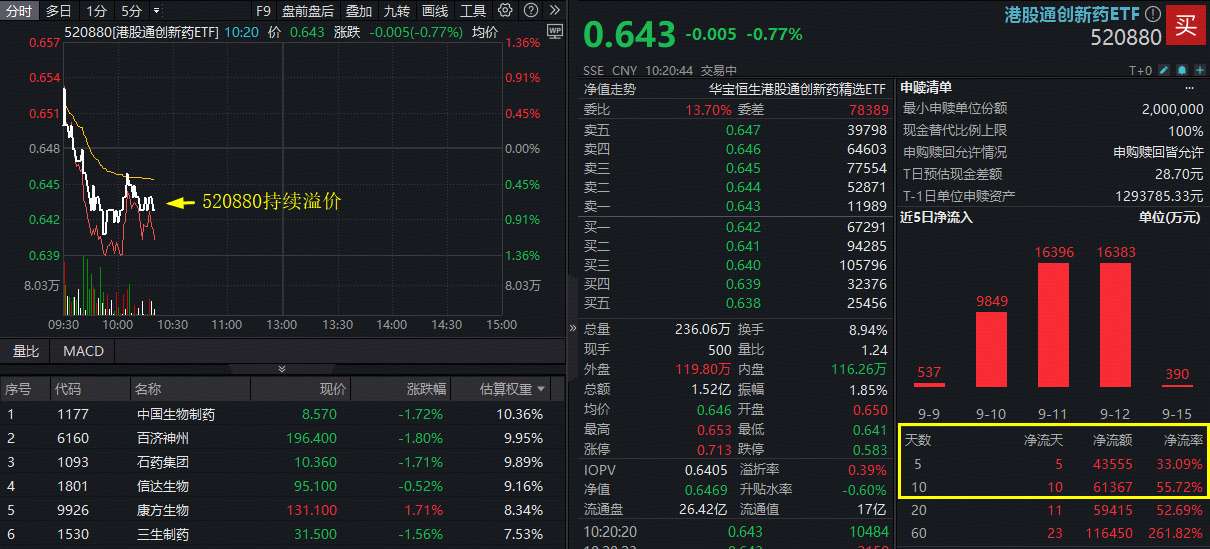Select 中国生物制药 row in holdings
Image resolution: width=1210 pixels, height=549 pixels.
[176, 414]
